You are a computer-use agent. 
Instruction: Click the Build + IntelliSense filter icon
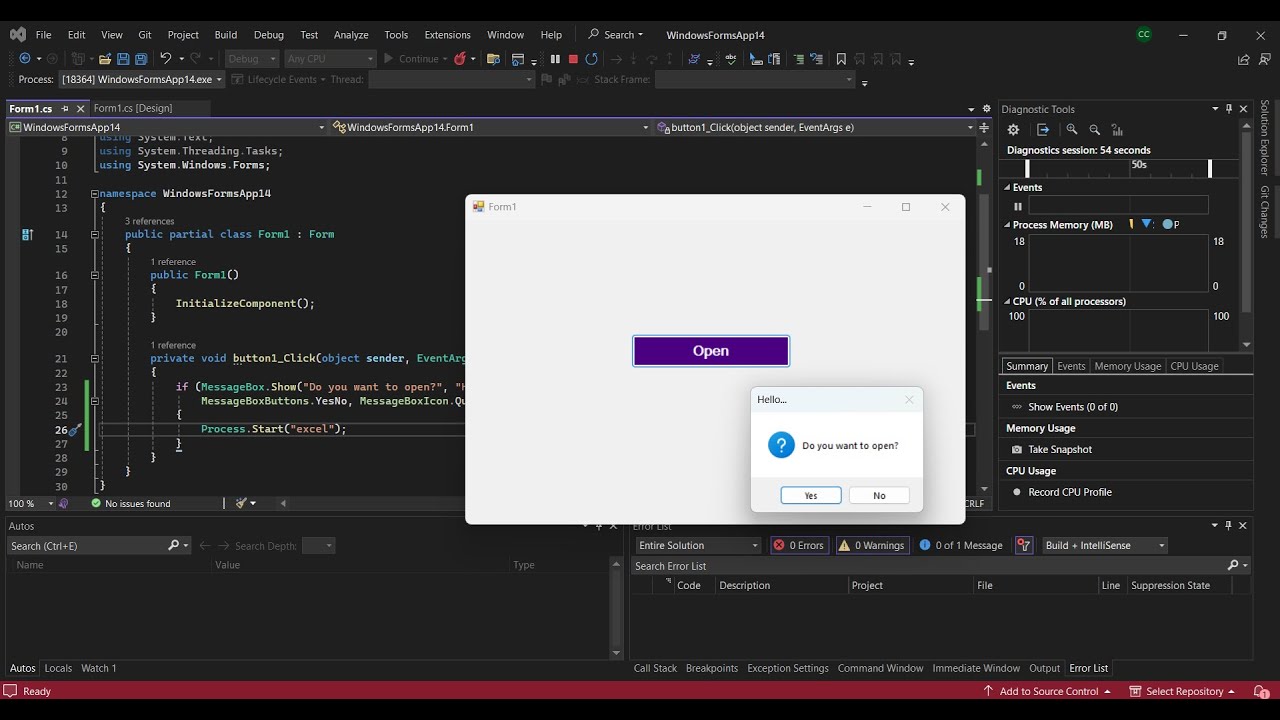pyautogui.click(x=1024, y=545)
